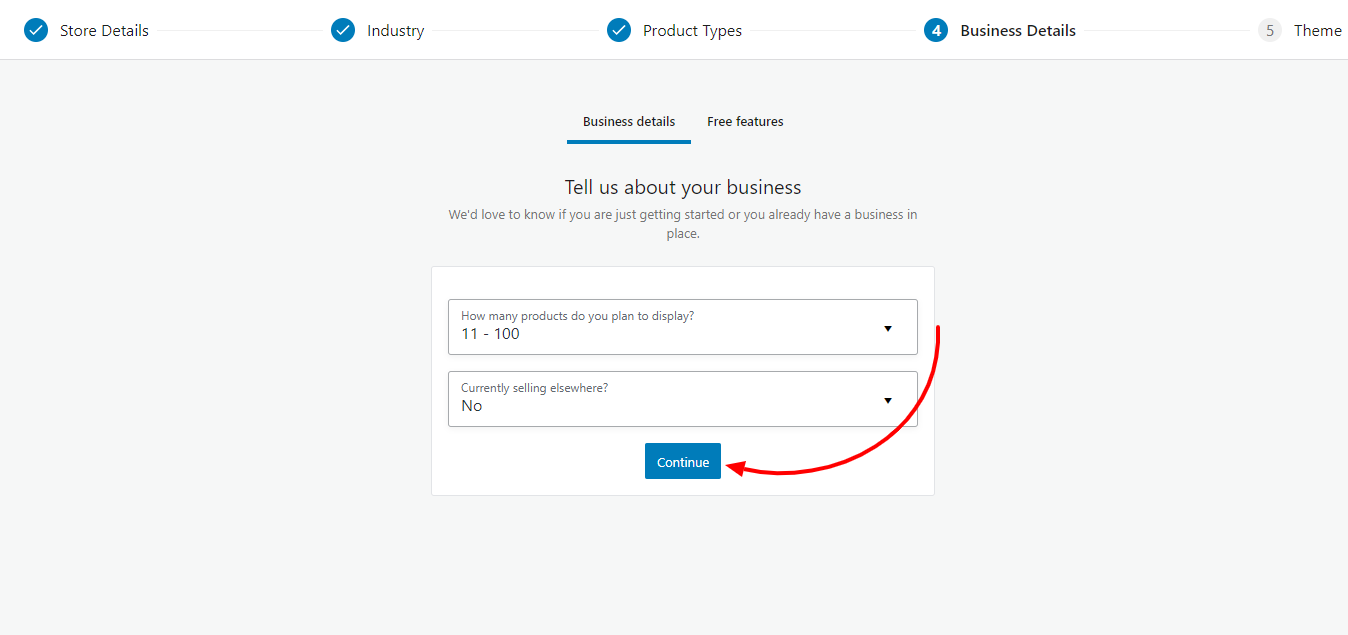1348x635 pixels.
Task: Click the Store Details completed checkmark icon
Action: (x=36, y=30)
